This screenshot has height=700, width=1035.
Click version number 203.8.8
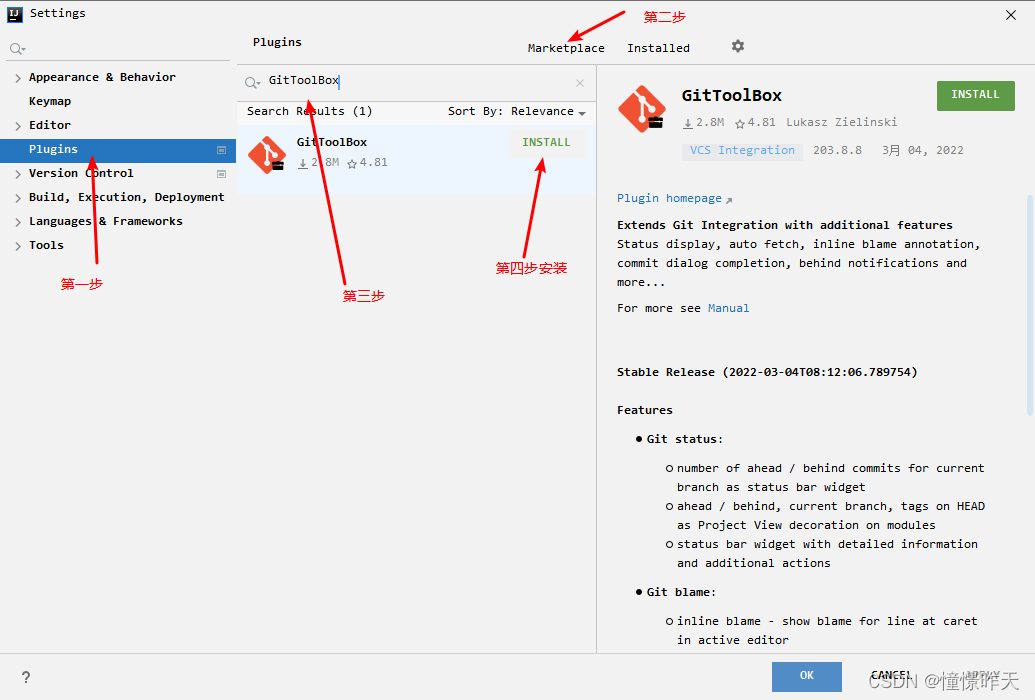point(838,151)
